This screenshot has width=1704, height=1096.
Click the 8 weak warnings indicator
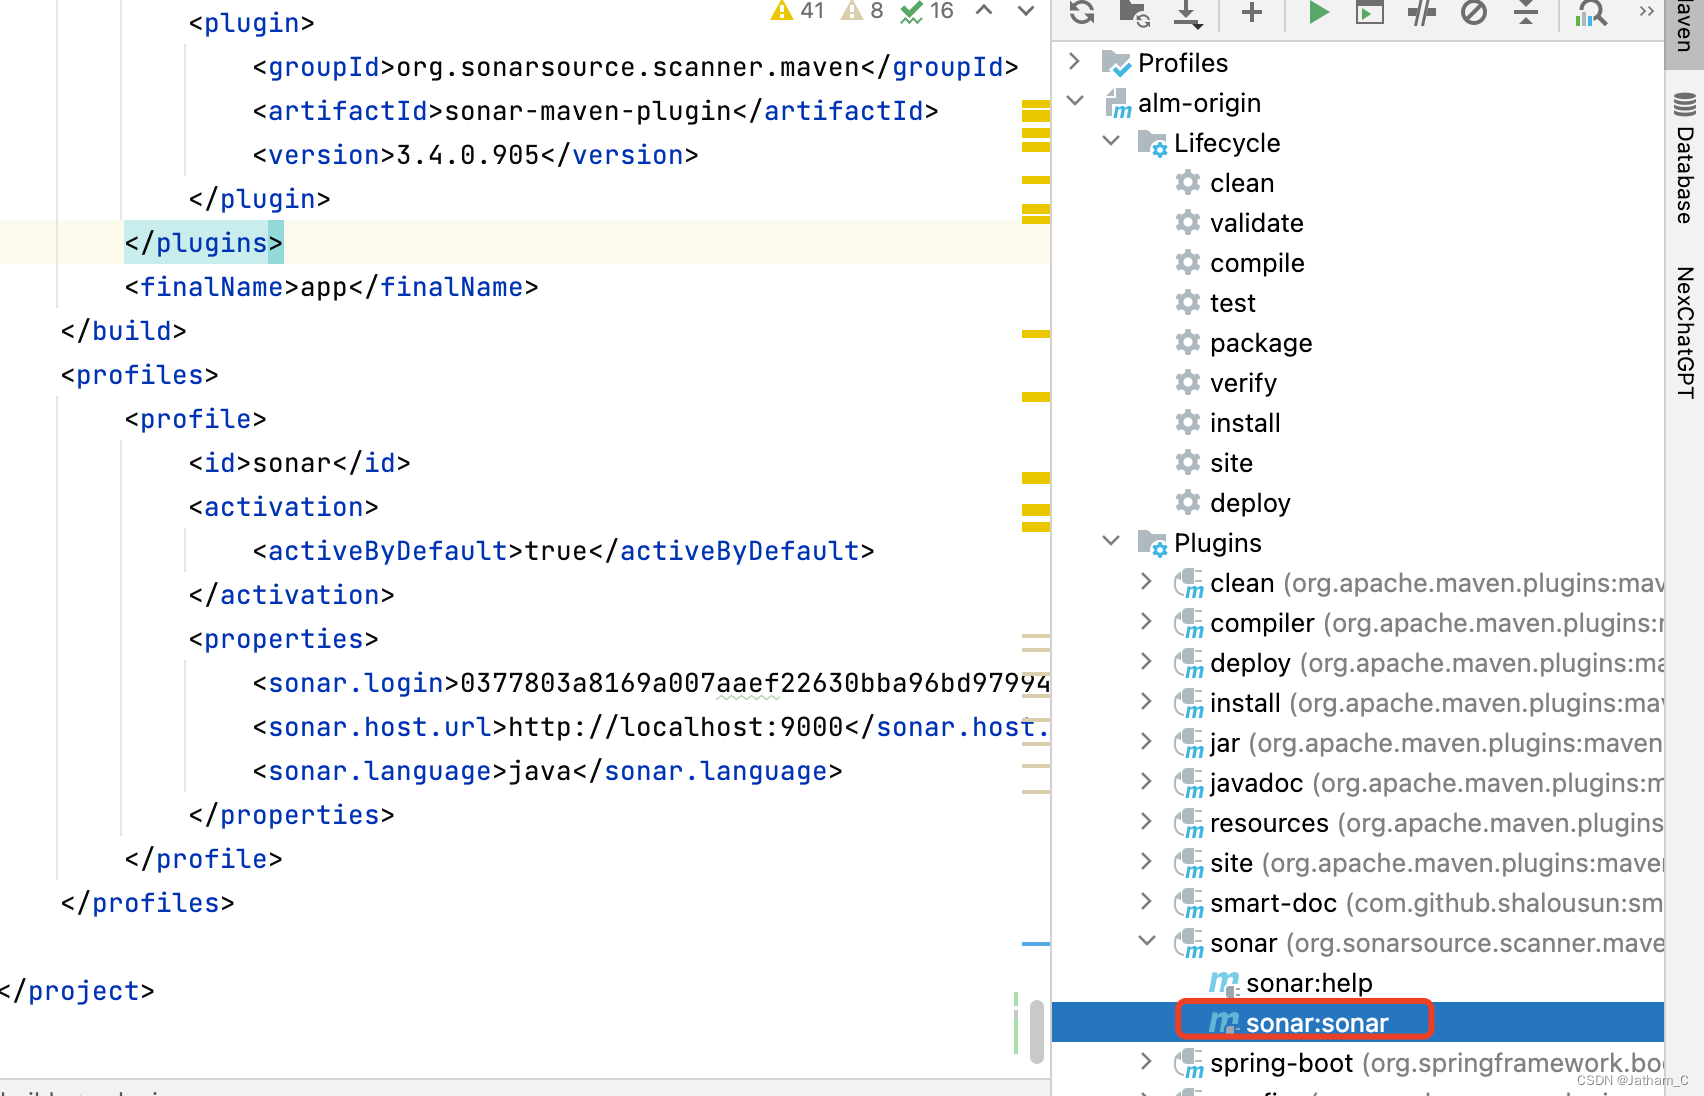tap(862, 11)
